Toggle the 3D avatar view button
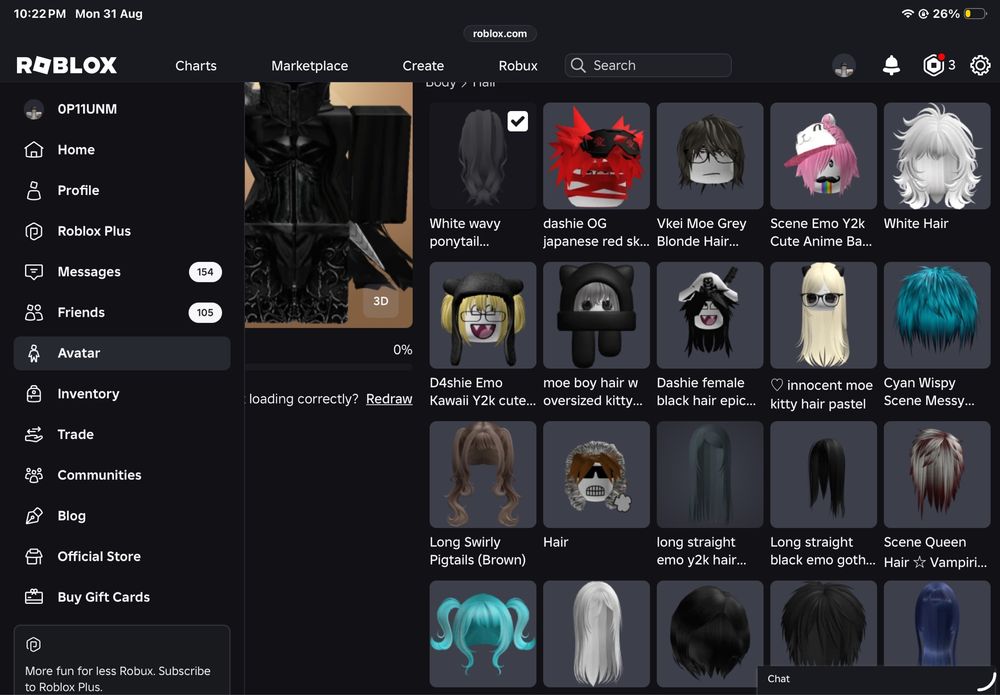1000x695 pixels. pyautogui.click(x=381, y=301)
